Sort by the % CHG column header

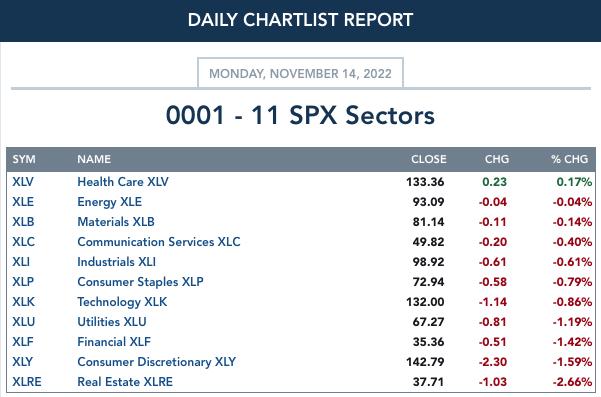[569, 159]
